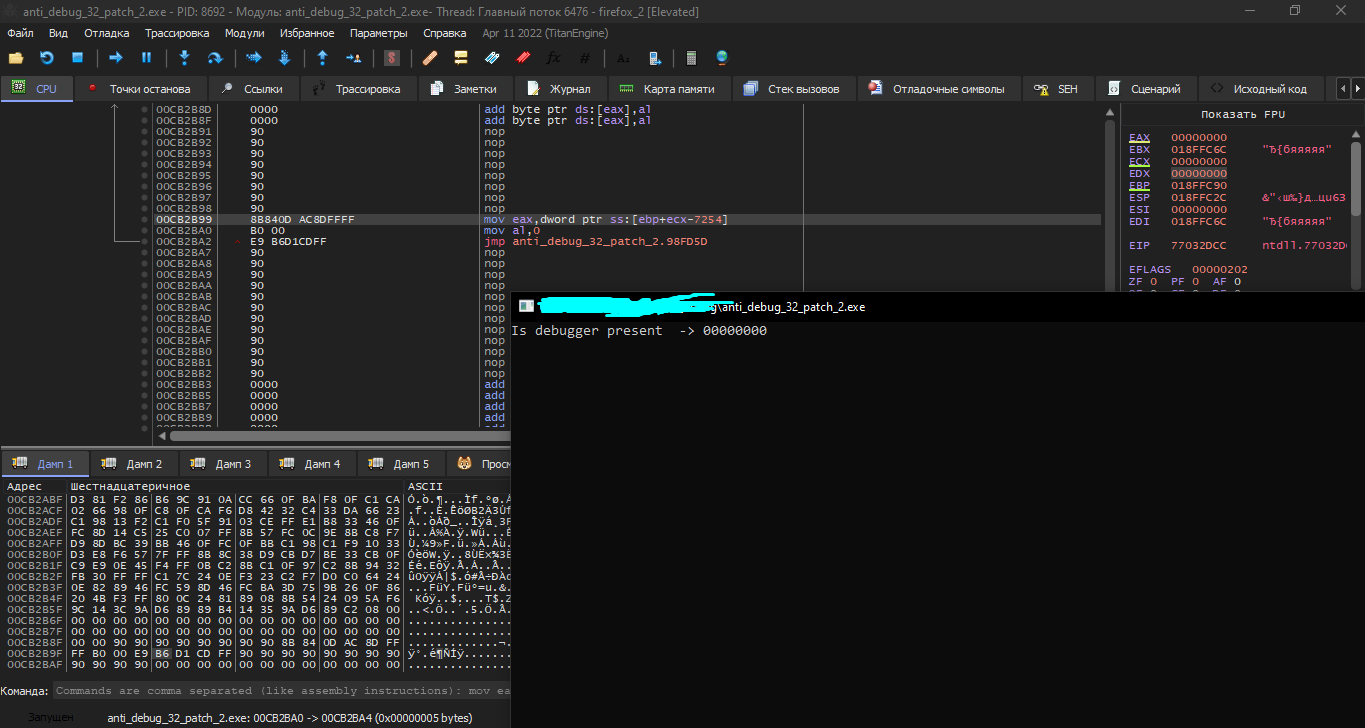Find intermodular calls icon
The height and width of the screenshot is (728, 1365).
(654, 58)
